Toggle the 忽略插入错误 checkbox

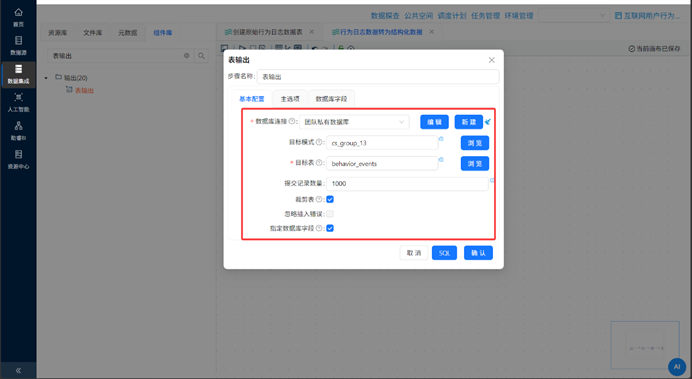(x=330, y=214)
